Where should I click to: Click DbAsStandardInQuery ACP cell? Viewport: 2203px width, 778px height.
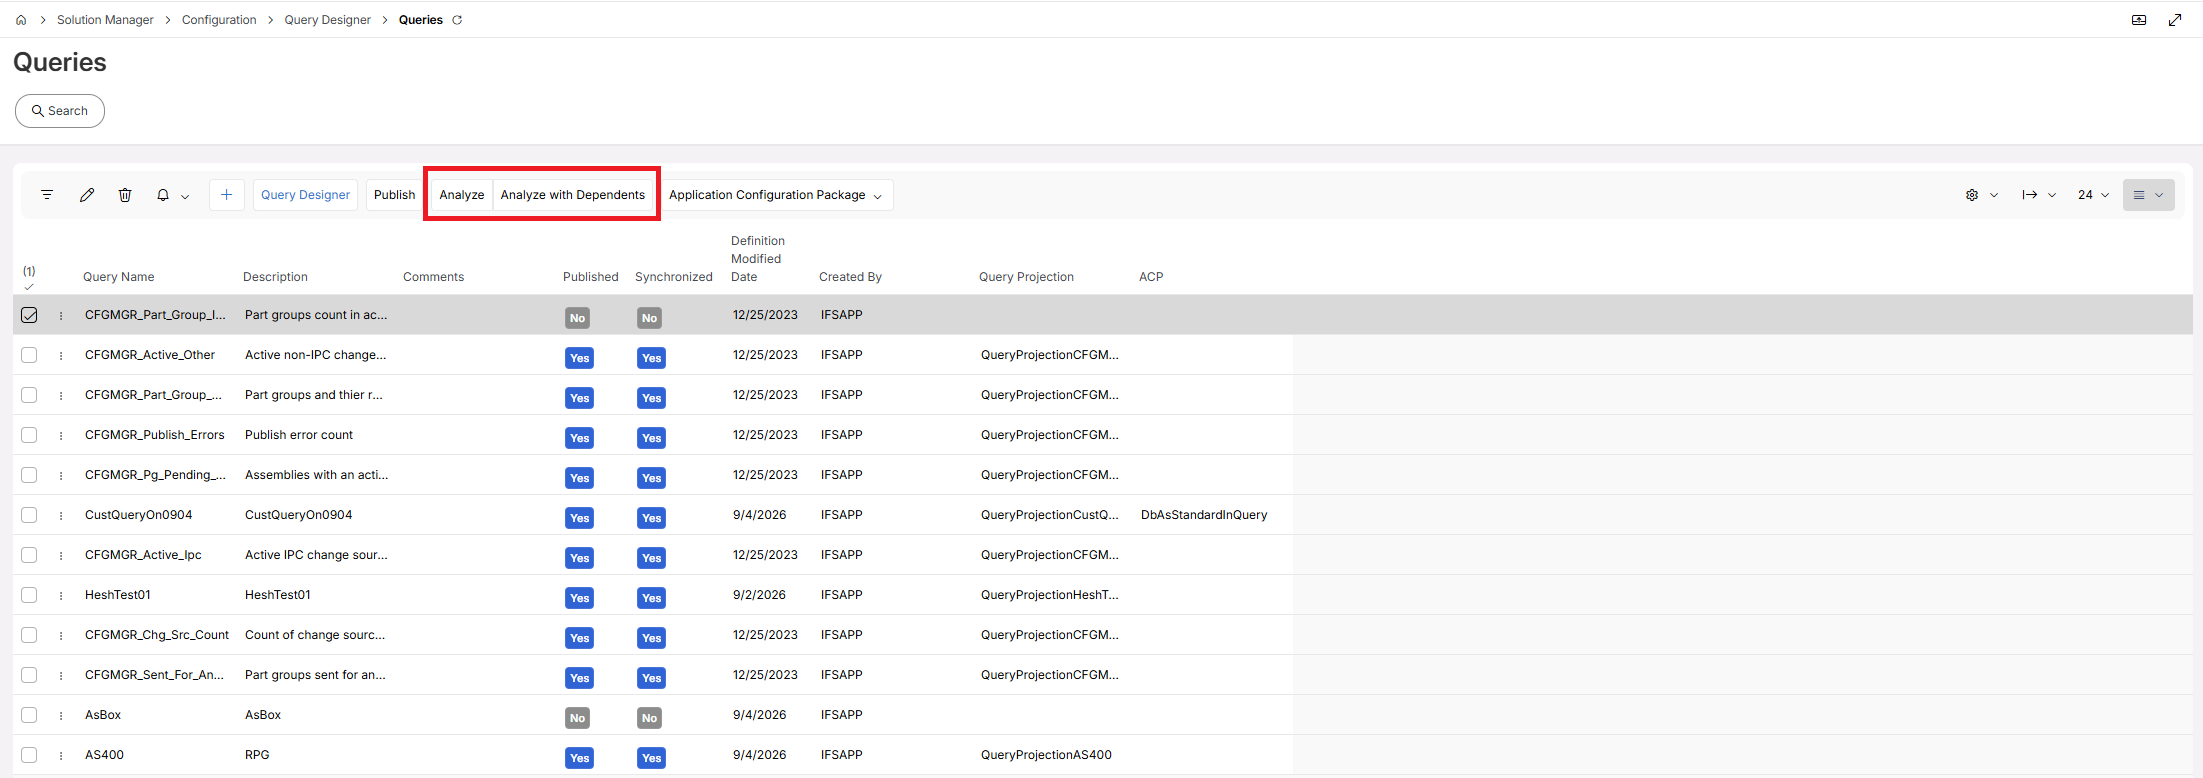[x=1204, y=515]
